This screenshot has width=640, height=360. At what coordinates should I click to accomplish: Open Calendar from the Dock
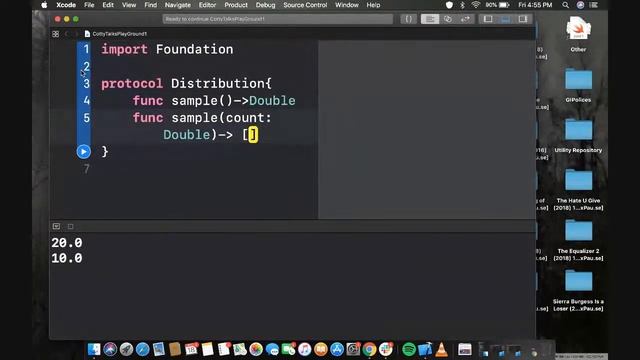coord(191,349)
